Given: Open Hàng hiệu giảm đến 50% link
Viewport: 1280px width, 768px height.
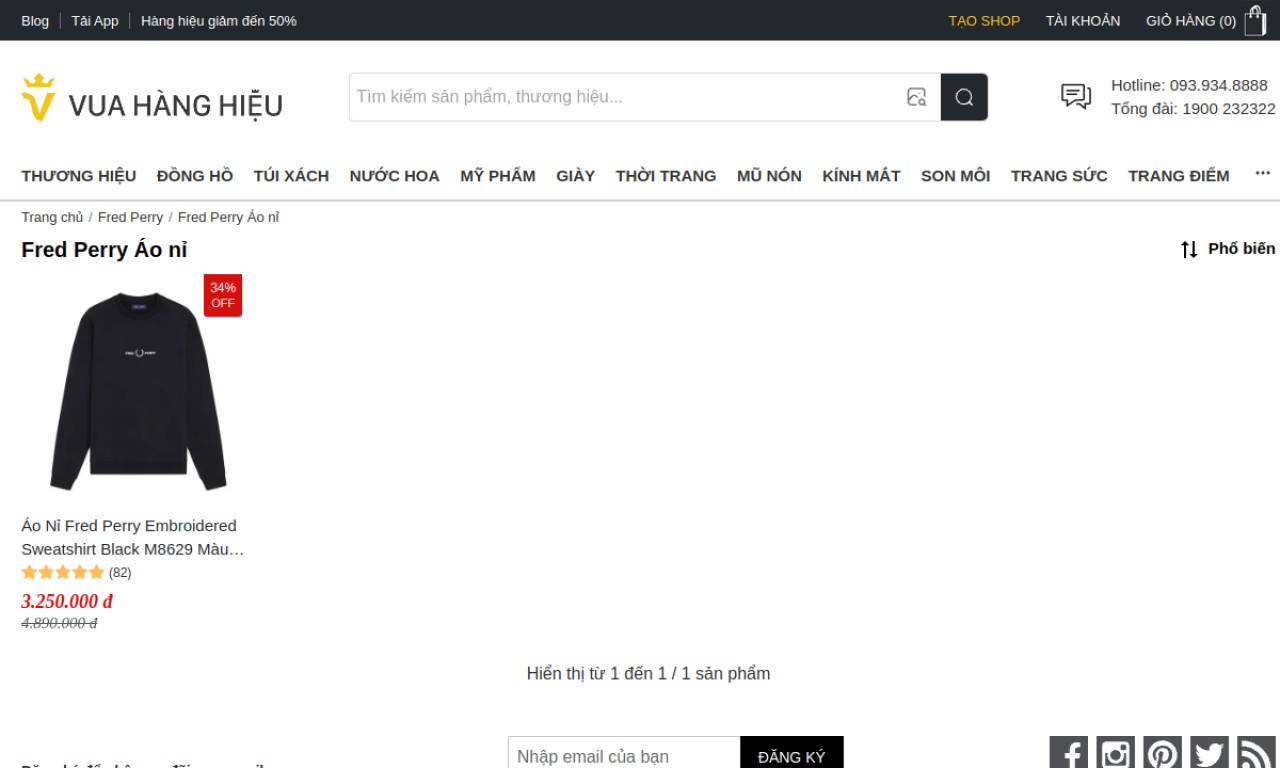Looking at the screenshot, I should coord(219,21).
